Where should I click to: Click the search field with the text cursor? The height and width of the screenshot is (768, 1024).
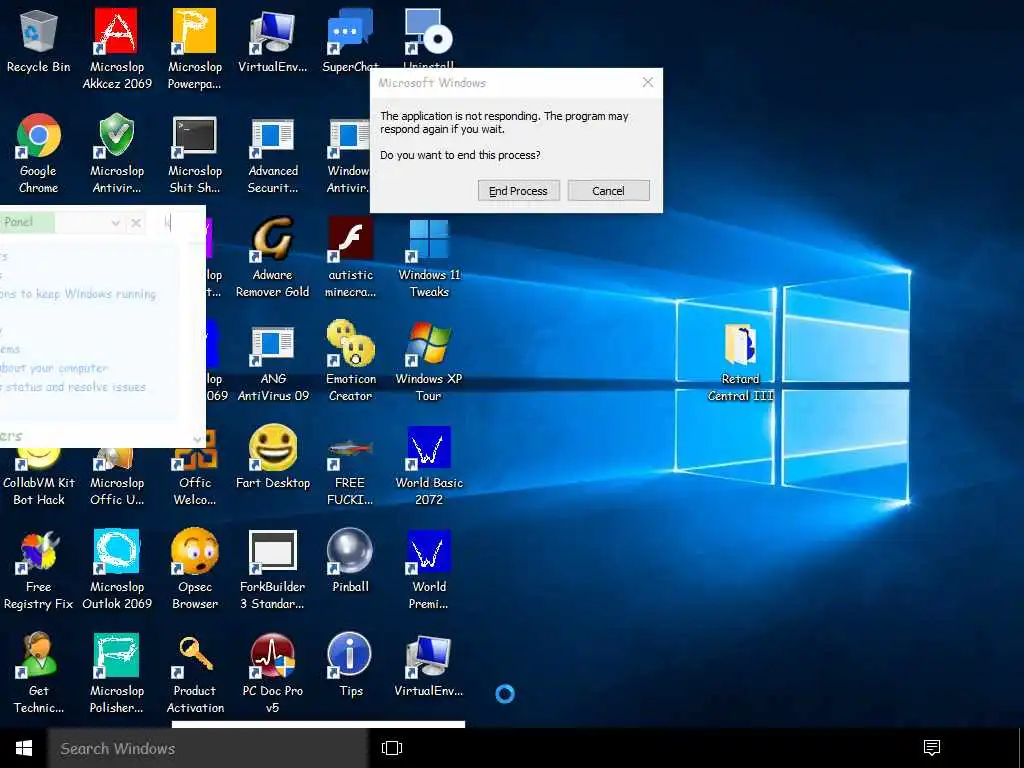pos(176,223)
